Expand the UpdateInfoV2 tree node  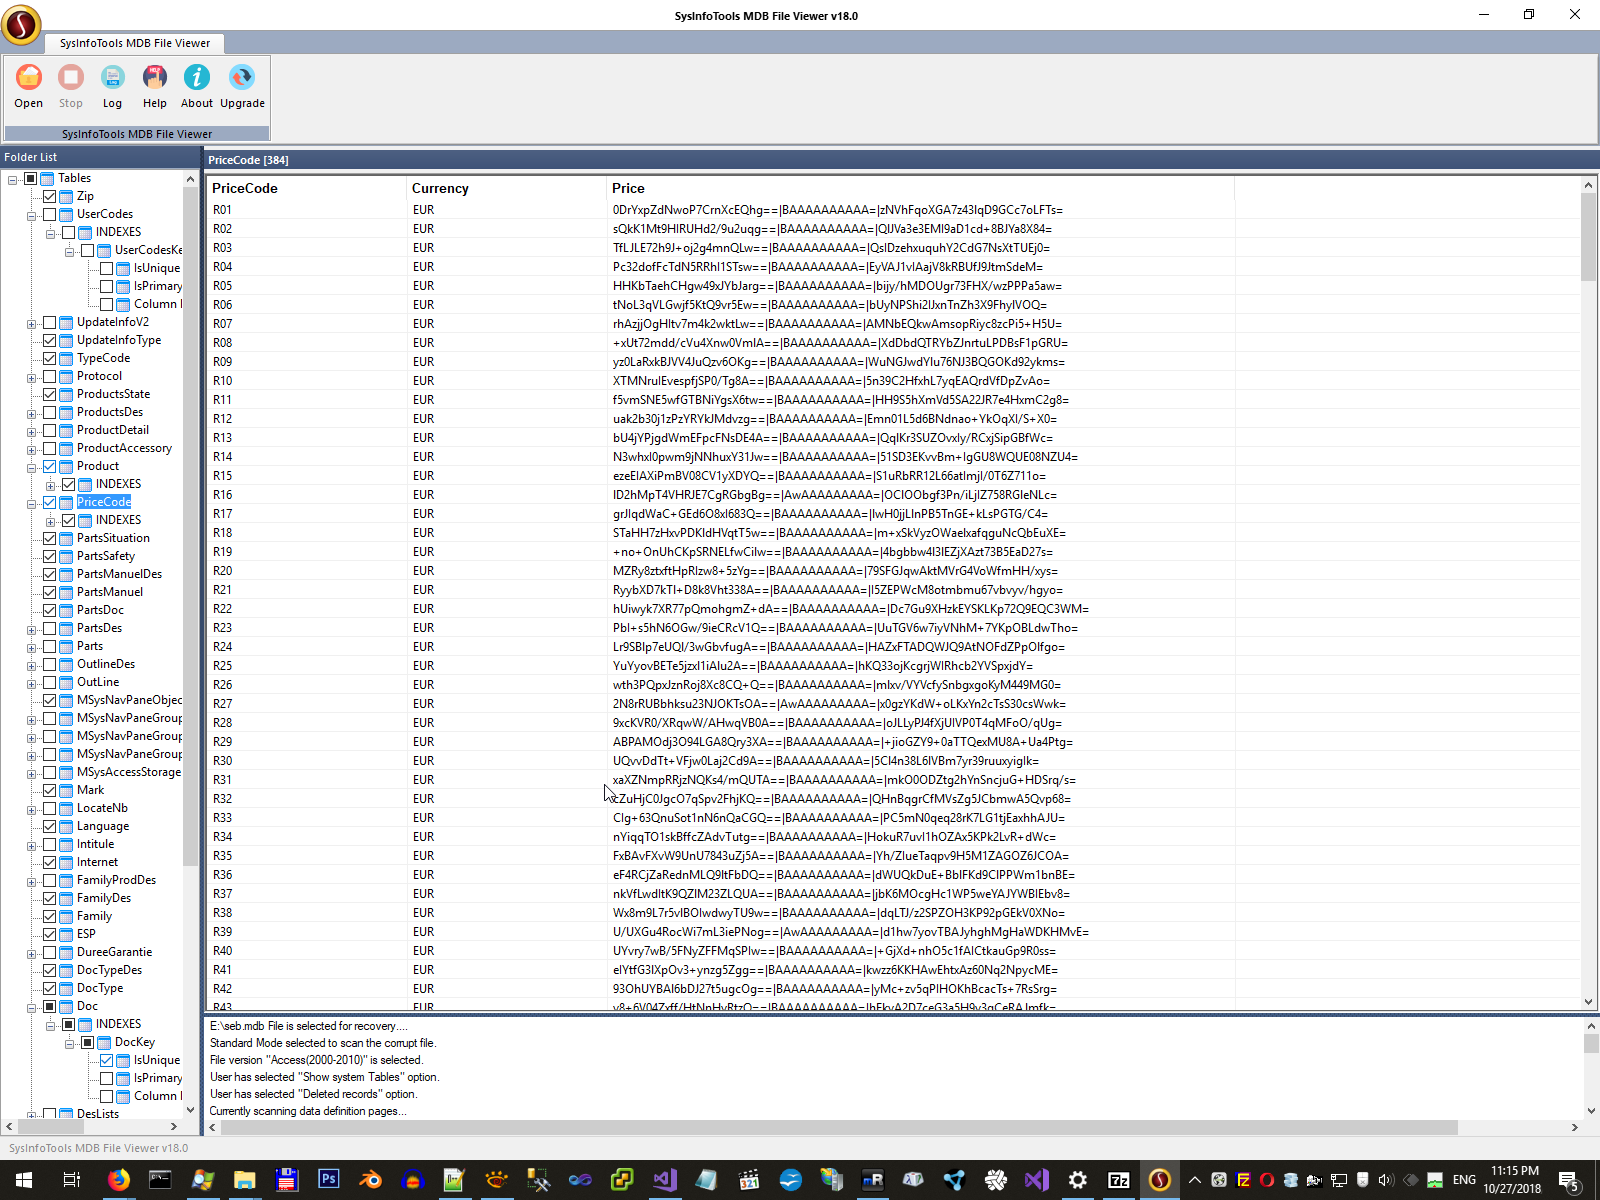coord(32,323)
